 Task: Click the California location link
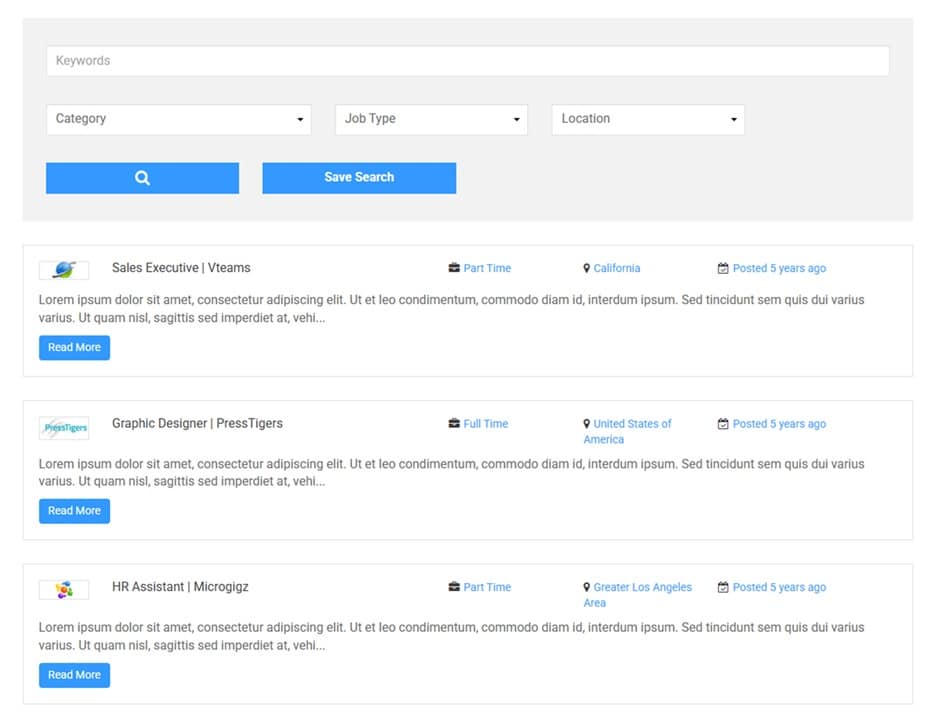(617, 268)
